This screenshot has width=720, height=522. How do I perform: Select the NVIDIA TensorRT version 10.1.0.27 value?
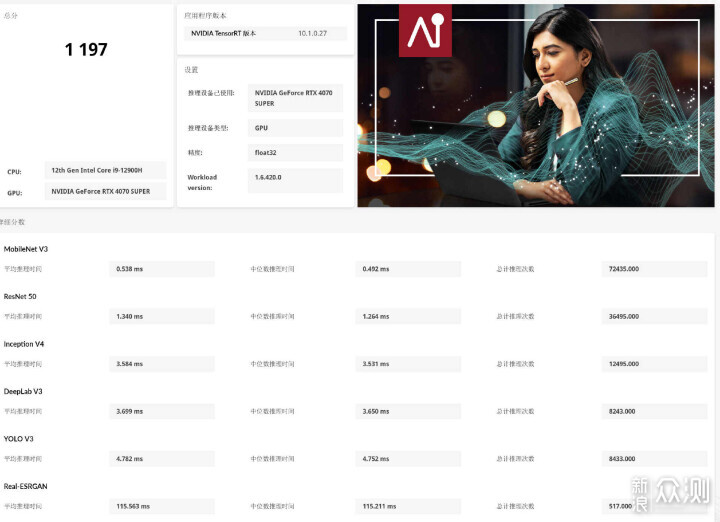[312, 34]
